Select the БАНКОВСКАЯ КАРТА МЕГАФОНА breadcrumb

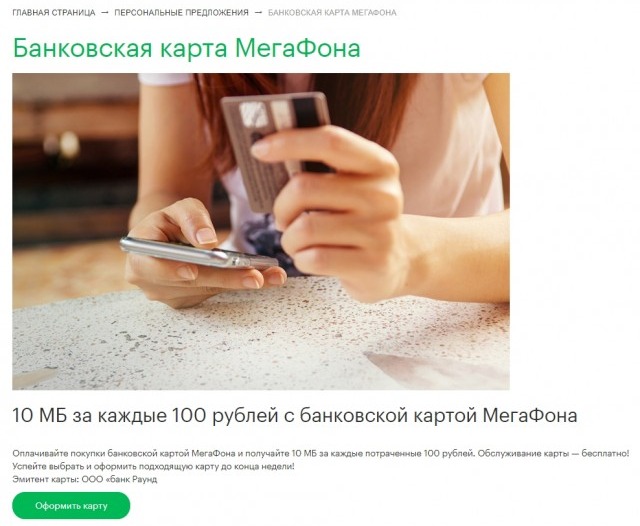[x=332, y=13]
